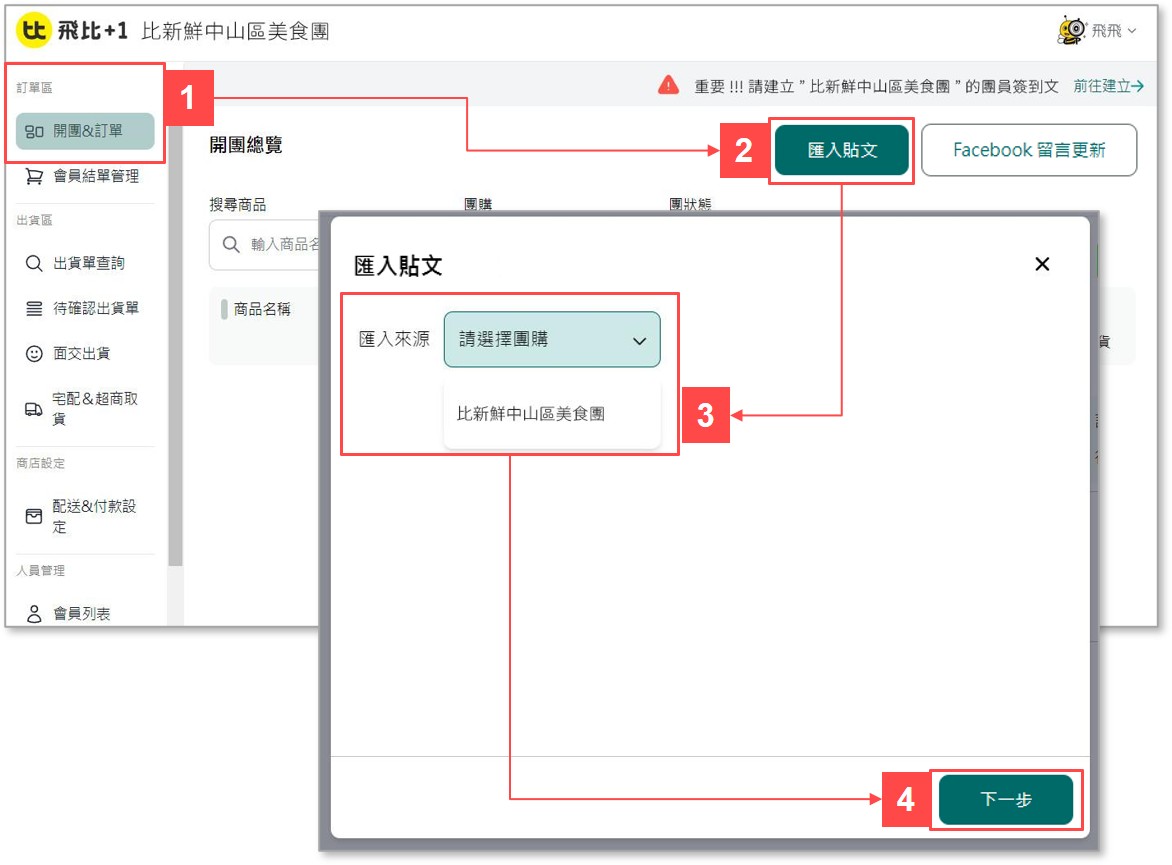Image resolution: width=1172 pixels, height=865 pixels.
Task: Click the search magnifier in 搜尋商品 field
Action: (231, 244)
